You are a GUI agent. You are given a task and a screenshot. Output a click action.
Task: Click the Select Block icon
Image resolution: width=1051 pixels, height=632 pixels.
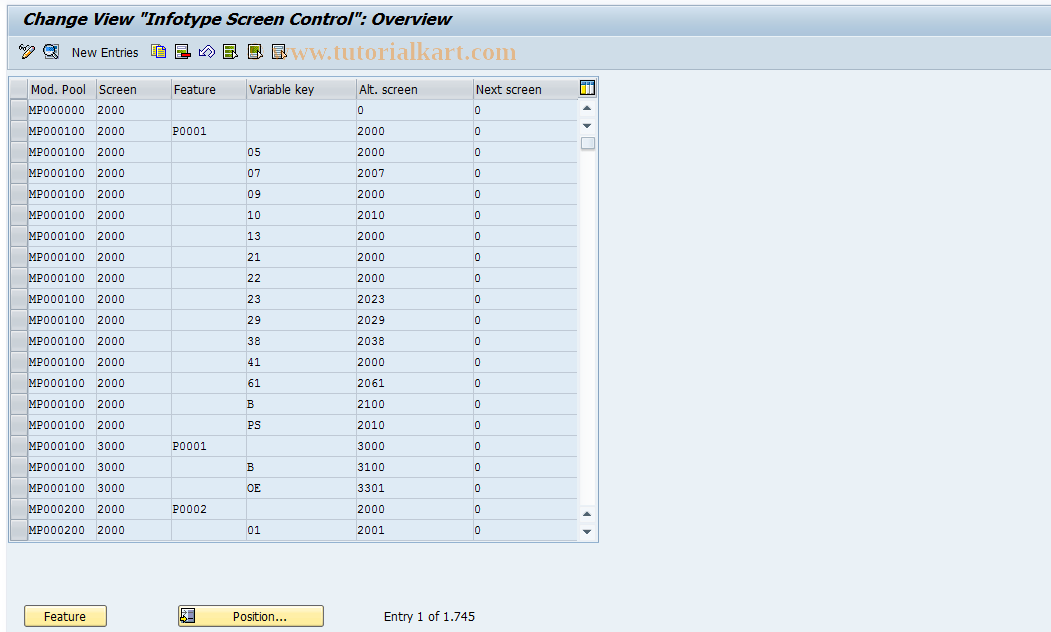click(255, 52)
